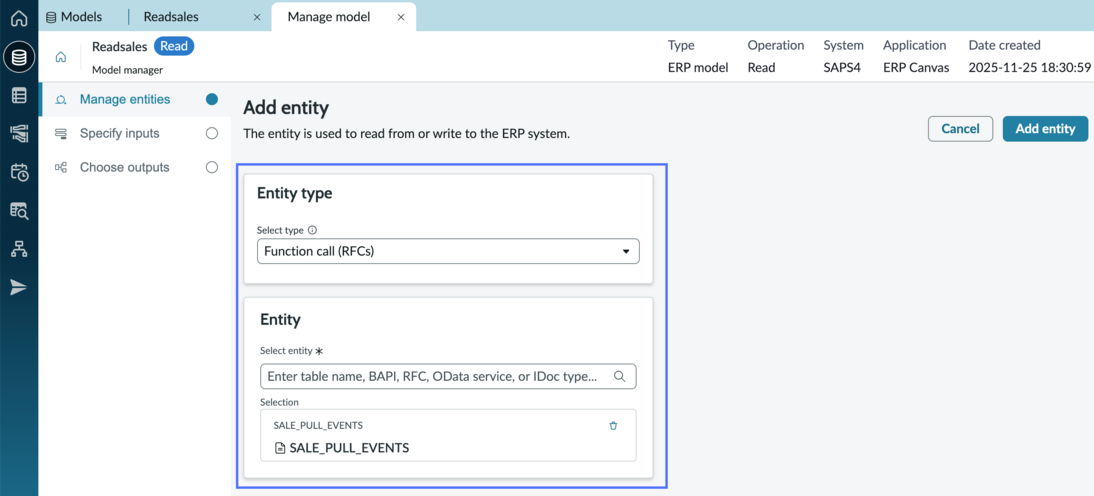
Task: Click the blue Add entity button
Action: [x=1045, y=128]
